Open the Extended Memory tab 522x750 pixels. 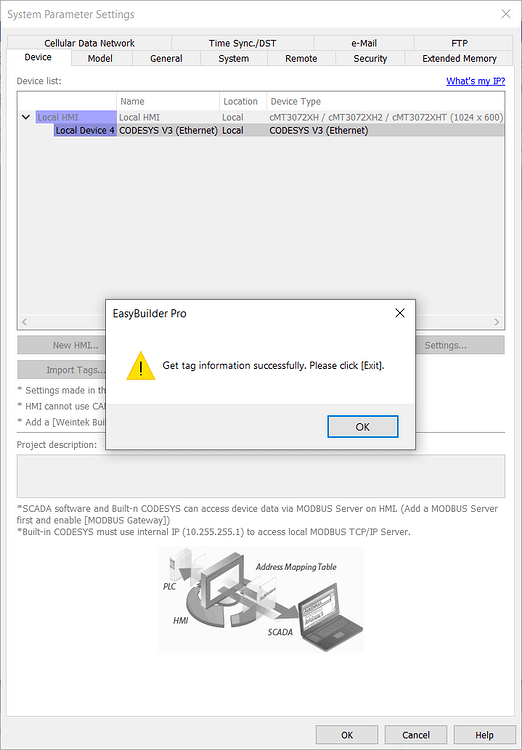click(x=459, y=58)
